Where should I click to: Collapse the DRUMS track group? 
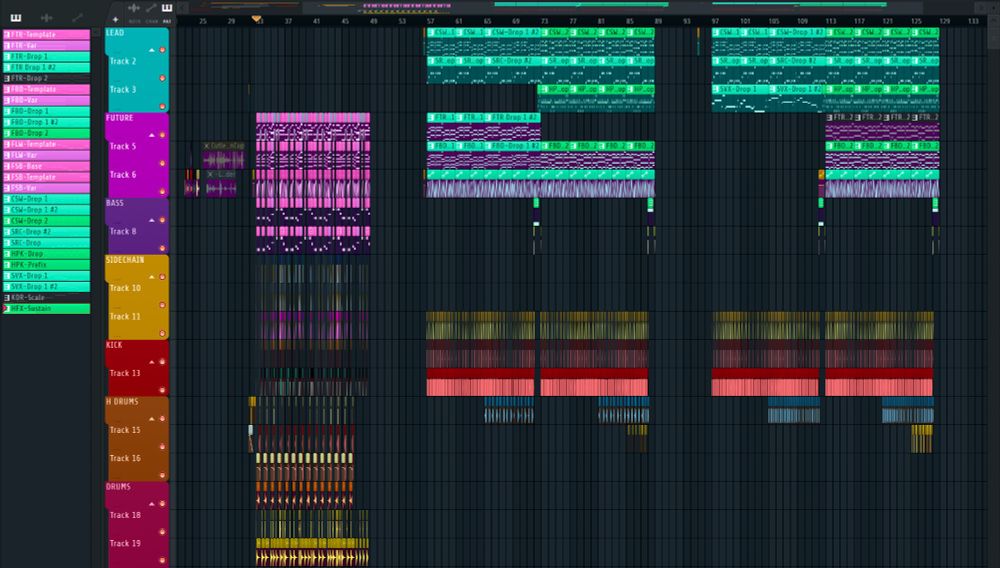[x=152, y=504]
